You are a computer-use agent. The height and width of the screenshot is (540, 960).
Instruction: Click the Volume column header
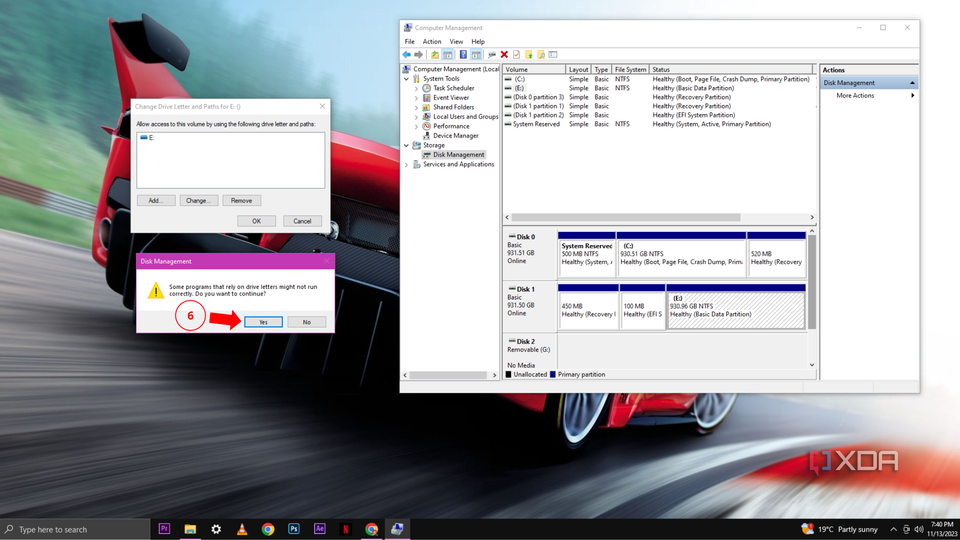[x=534, y=69]
